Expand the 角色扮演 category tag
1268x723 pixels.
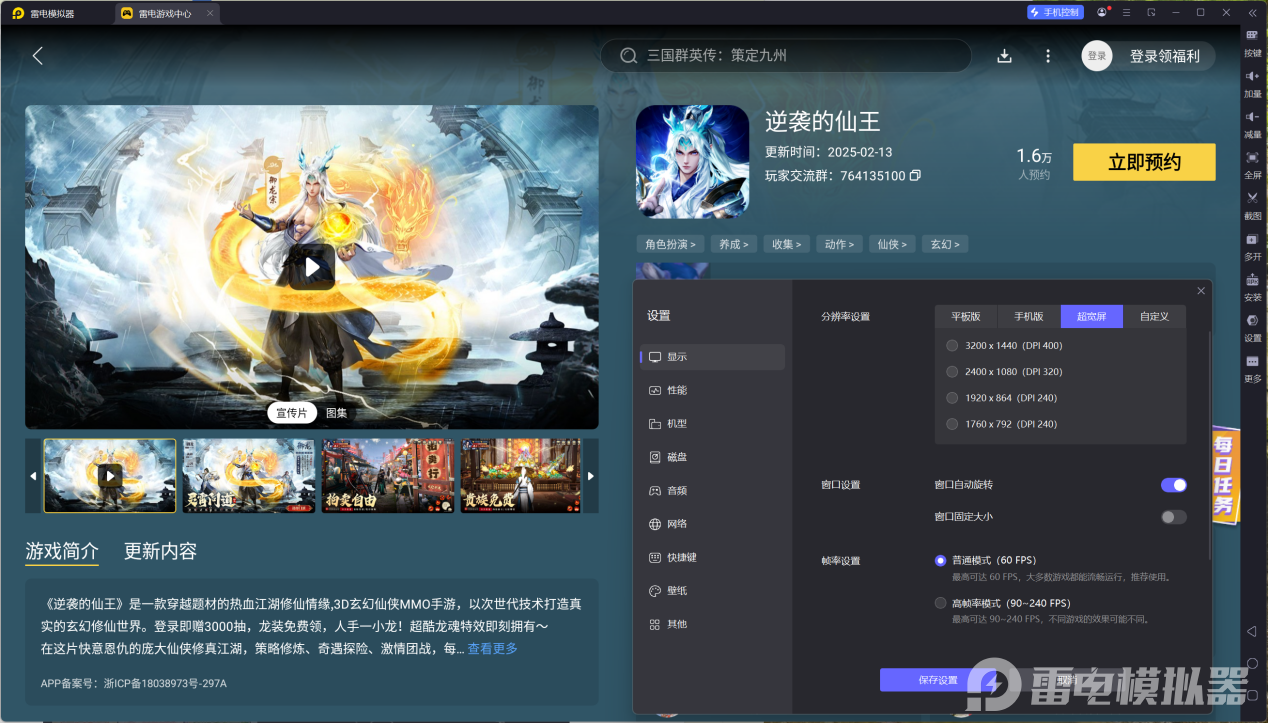[x=670, y=243]
